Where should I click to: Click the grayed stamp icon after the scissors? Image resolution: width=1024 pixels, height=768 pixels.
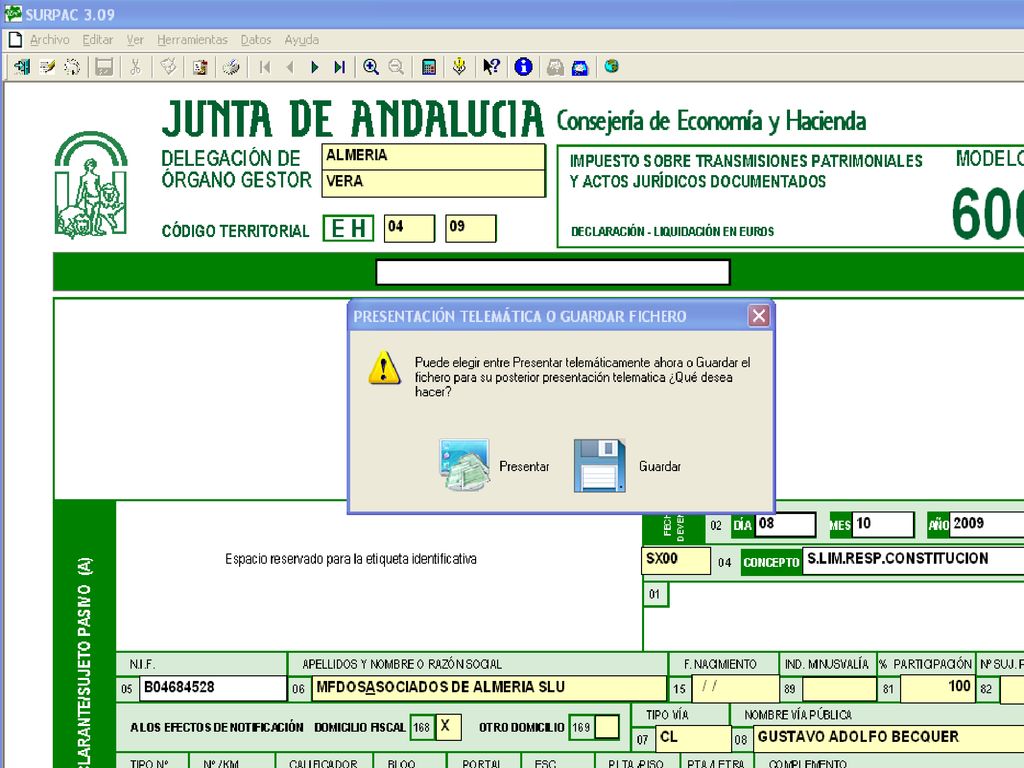click(168, 67)
